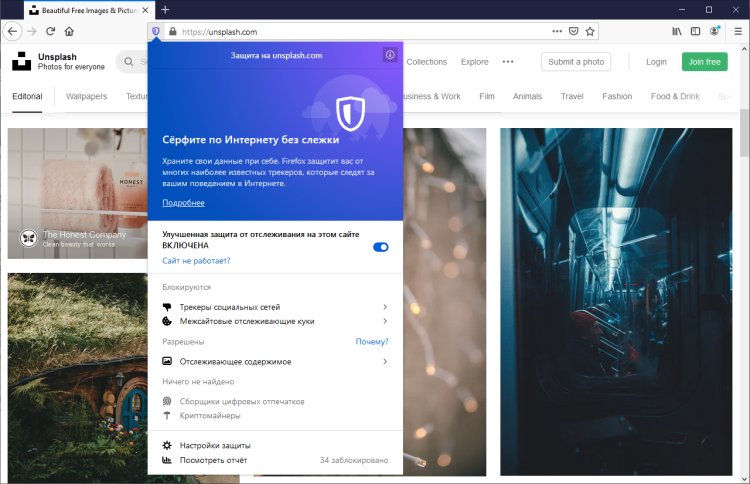The width and height of the screenshot is (750, 484).
Task: Switch to the Editorial category tab
Action: point(27,97)
